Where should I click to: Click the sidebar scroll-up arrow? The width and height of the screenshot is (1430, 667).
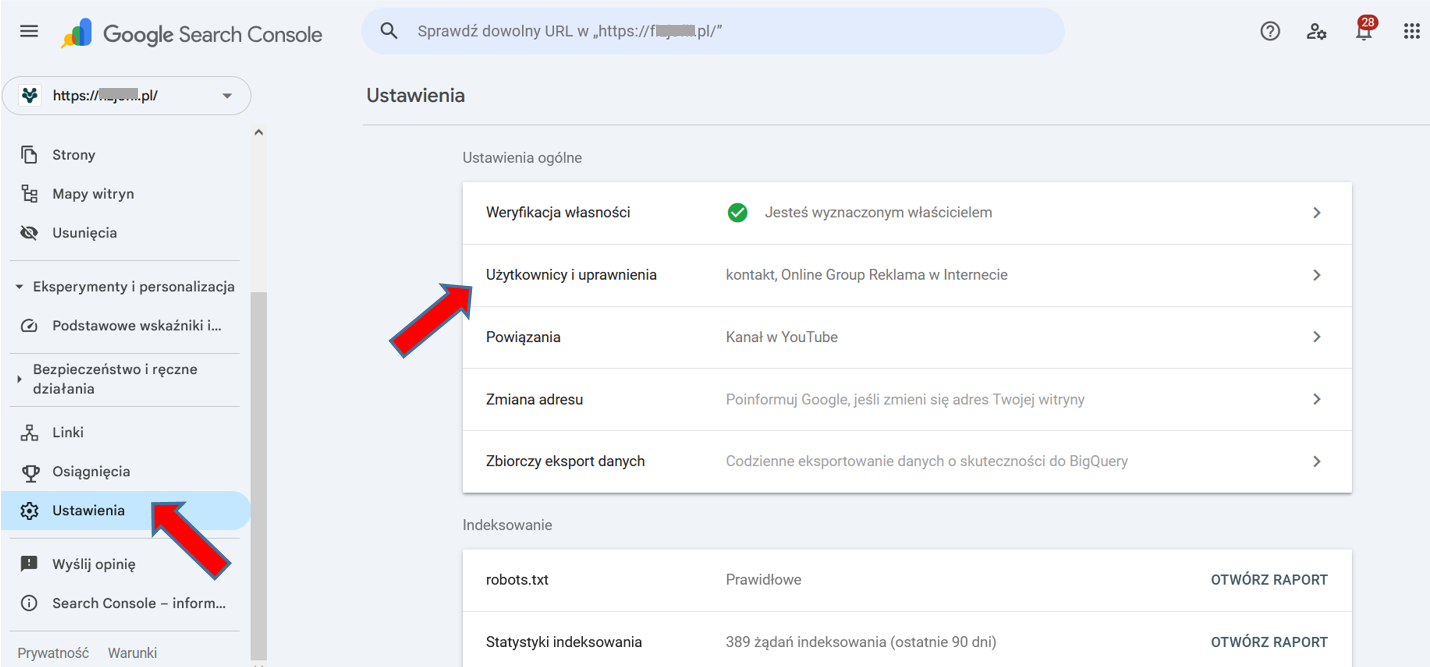259,132
